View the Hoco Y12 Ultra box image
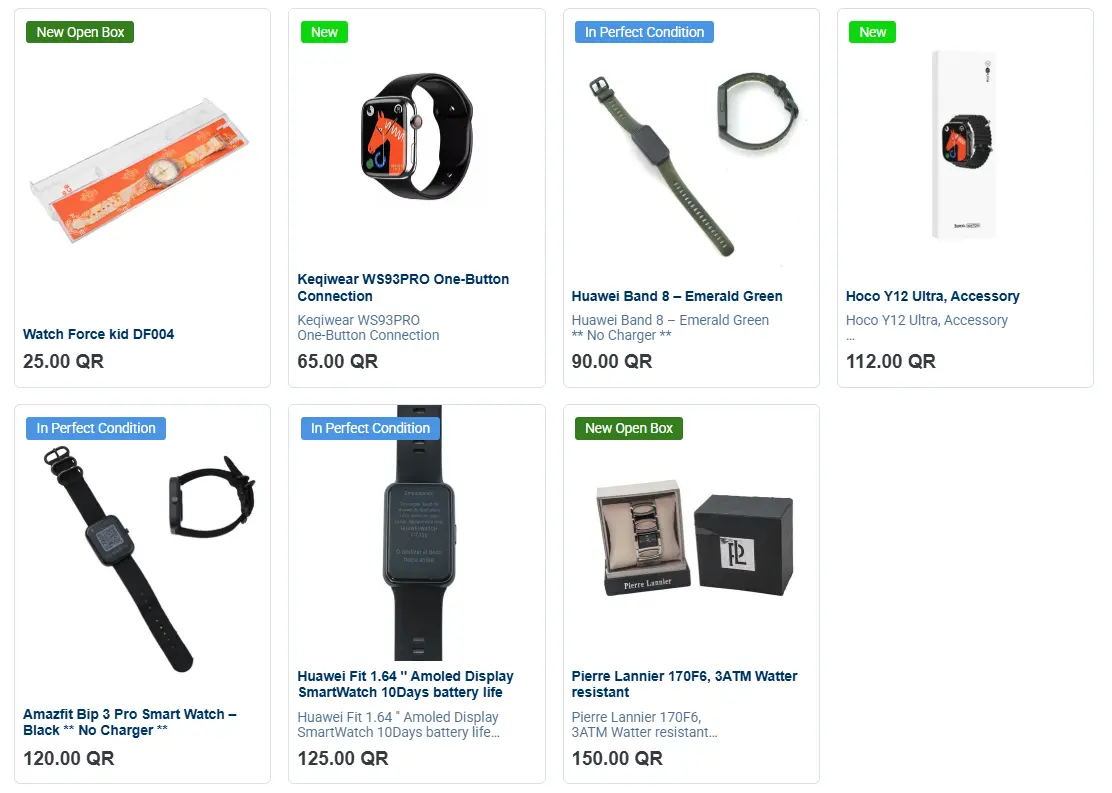 click(965, 145)
